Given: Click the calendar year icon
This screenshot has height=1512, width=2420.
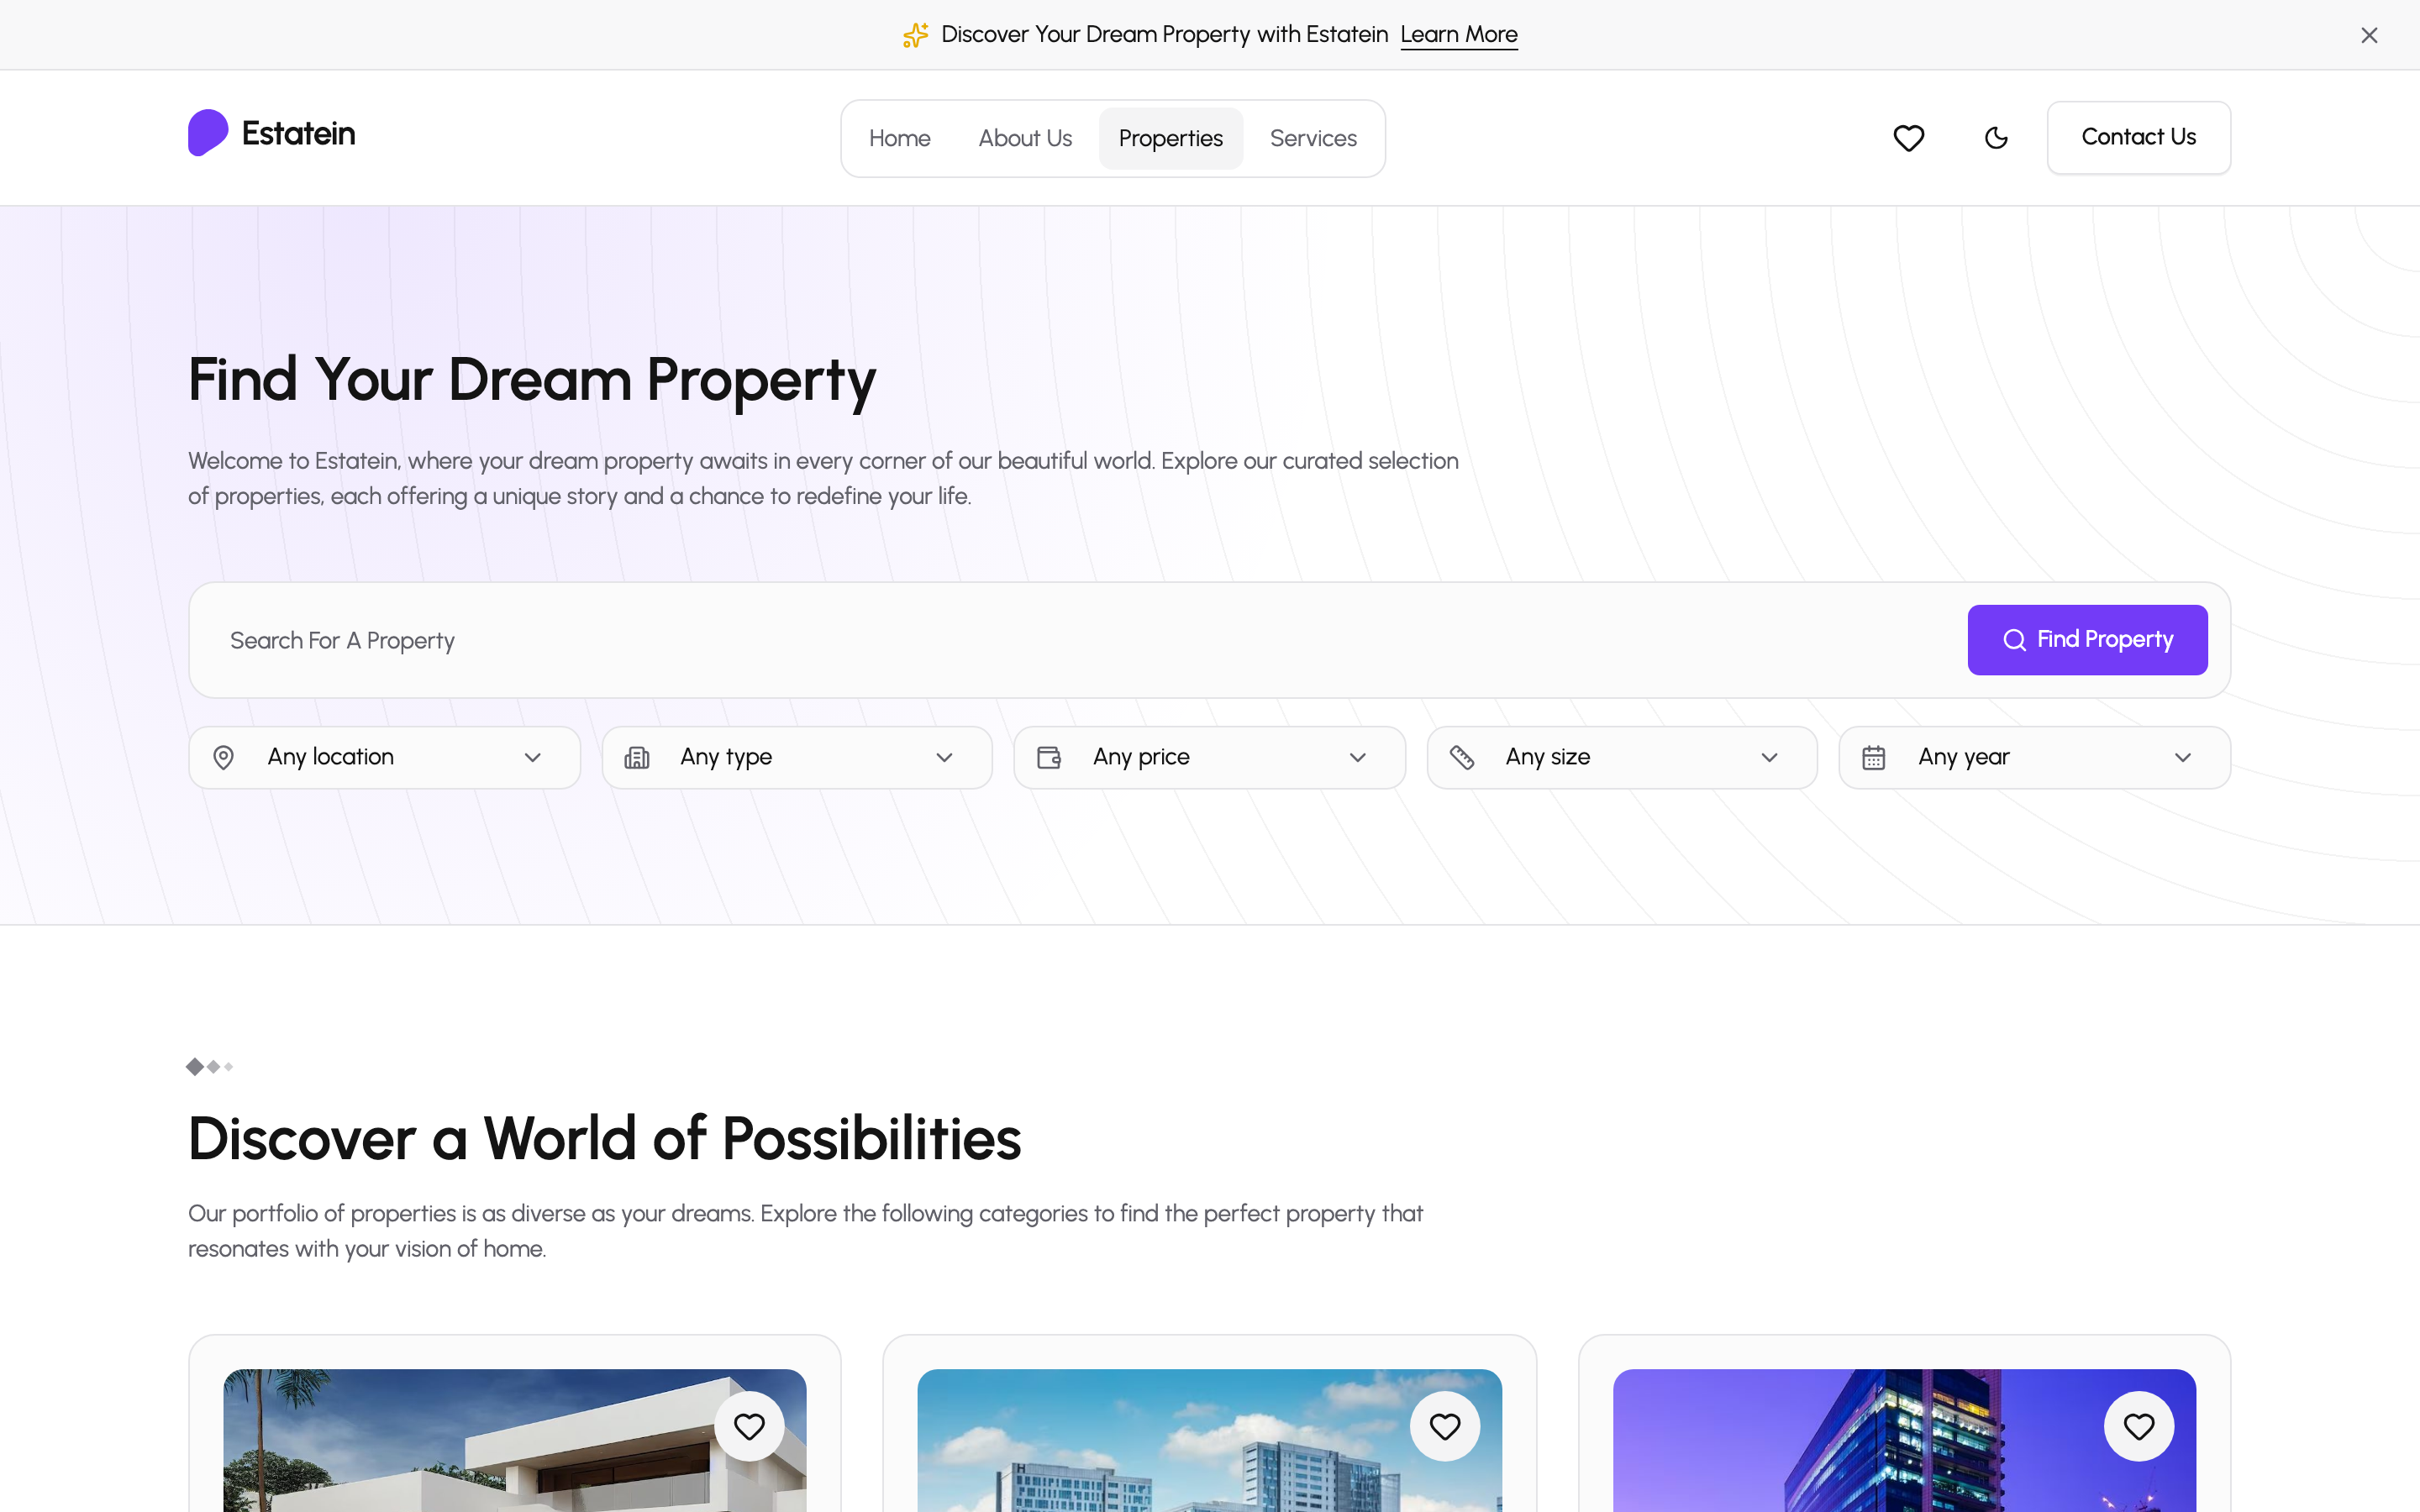Looking at the screenshot, I should coord(1874,757).
